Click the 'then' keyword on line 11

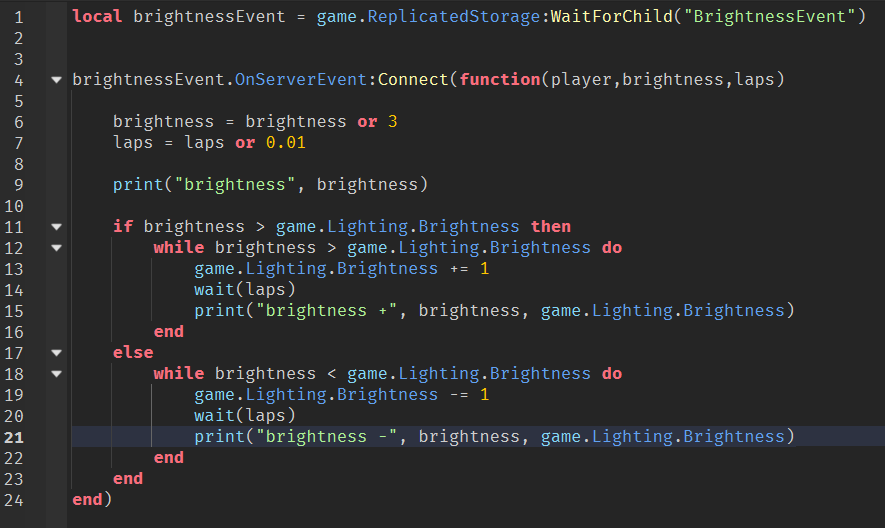pos(551,226)
